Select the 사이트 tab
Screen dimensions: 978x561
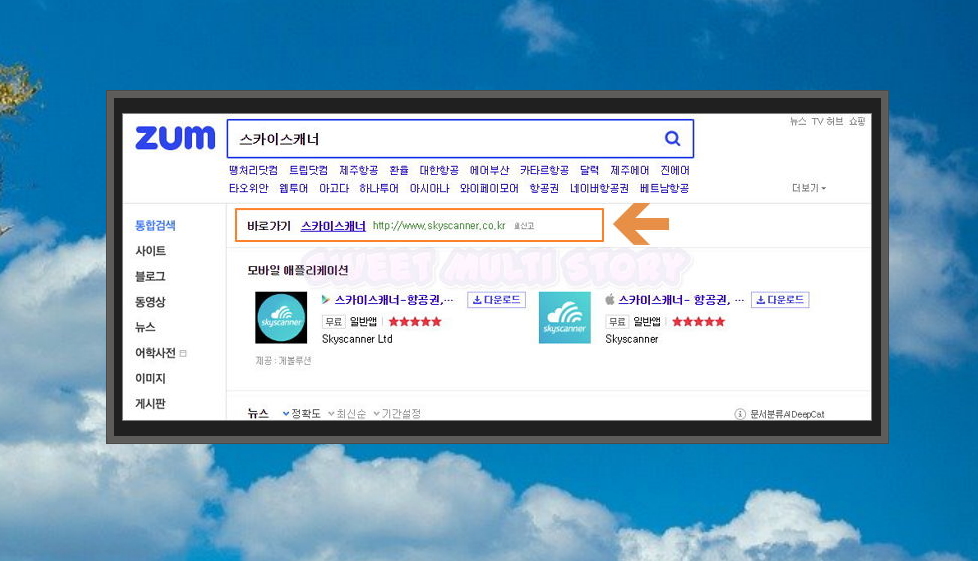(x=150, y=251)
